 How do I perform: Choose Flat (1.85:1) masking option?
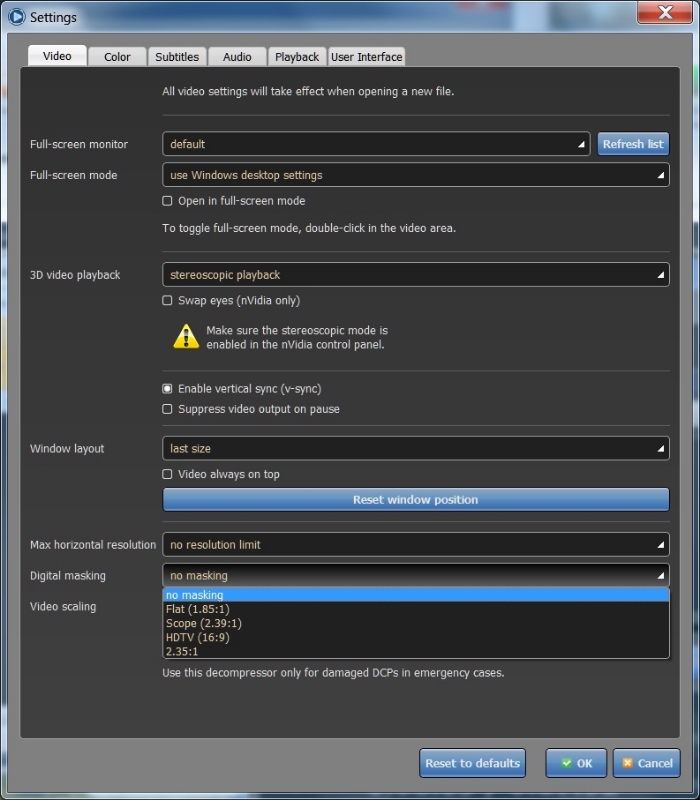[416, 609]
